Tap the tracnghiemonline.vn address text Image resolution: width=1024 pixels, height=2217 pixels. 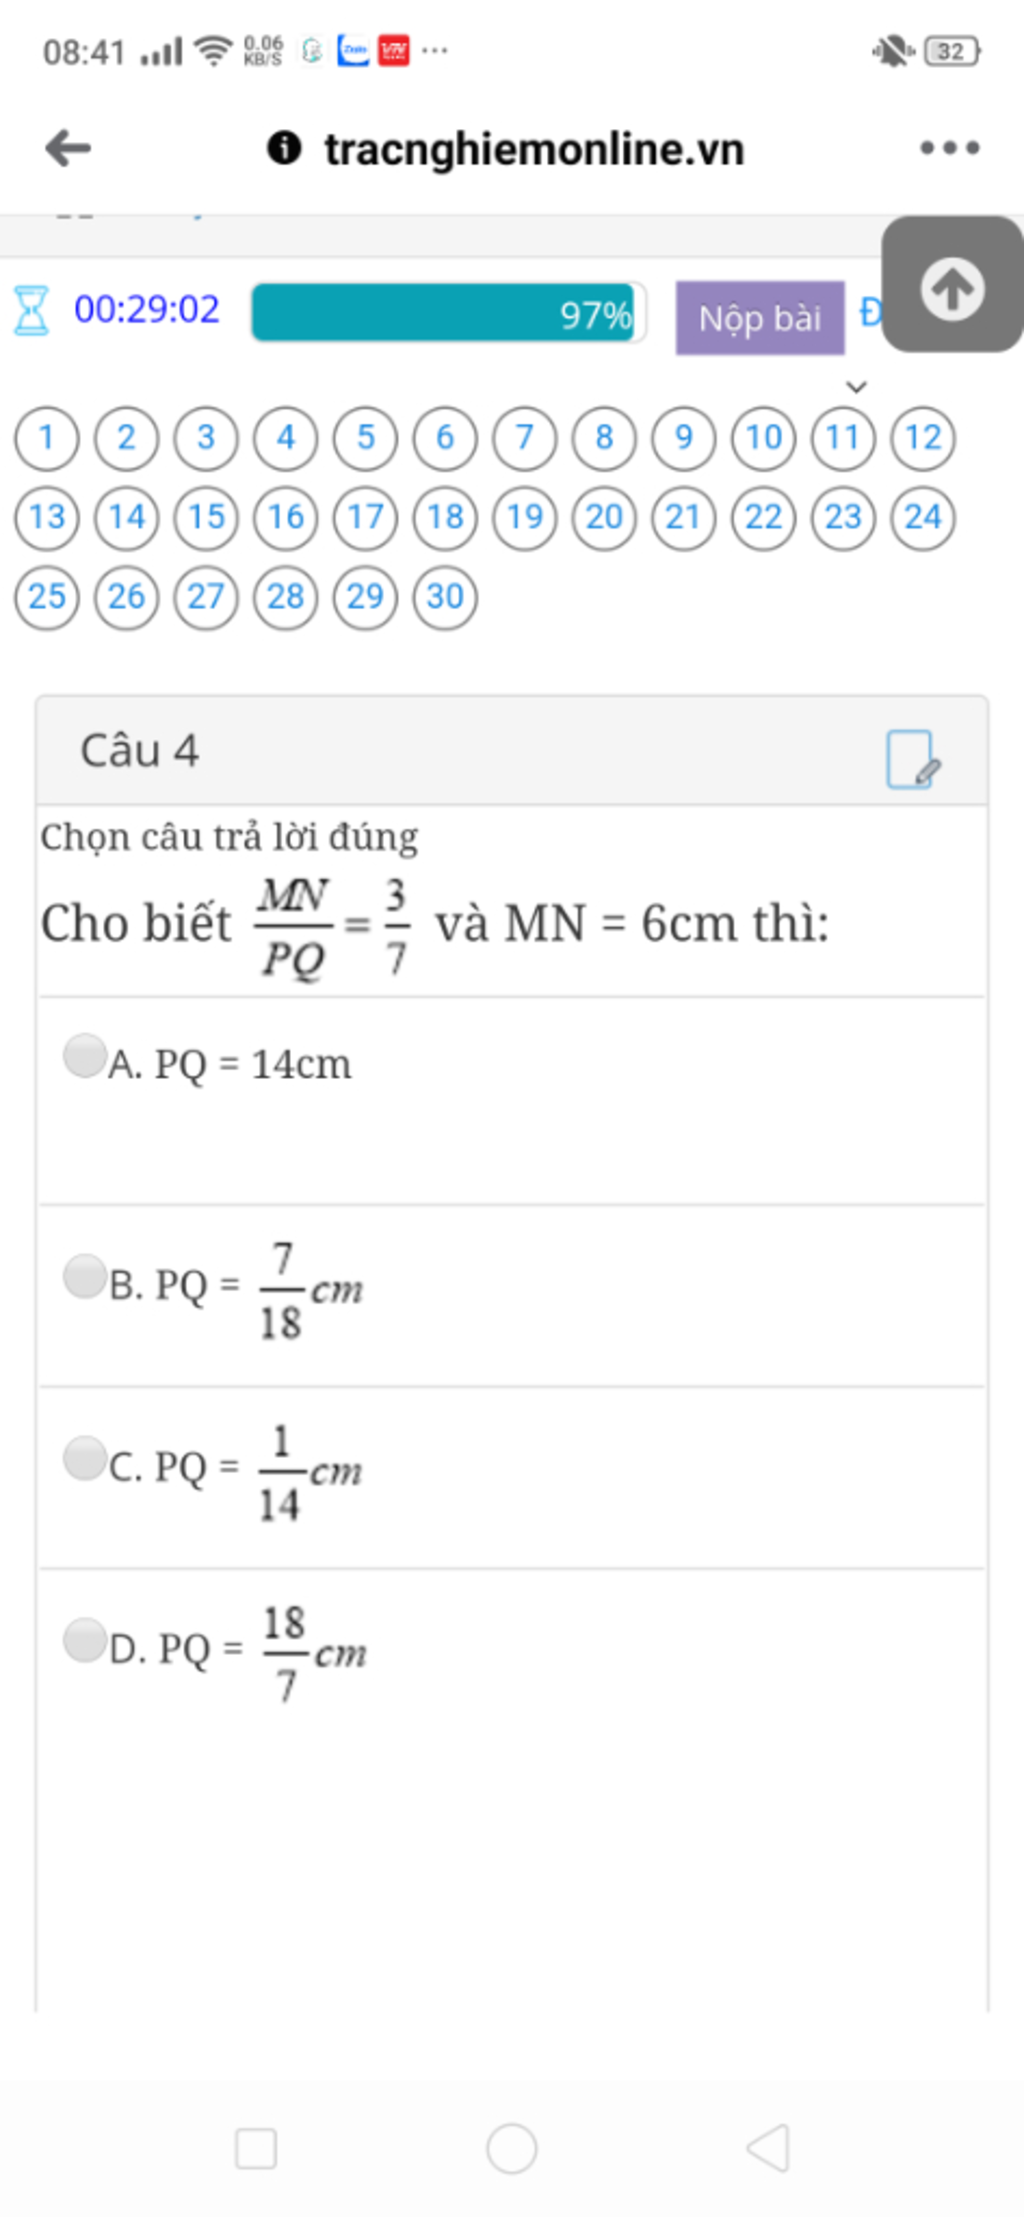(534, 149)
